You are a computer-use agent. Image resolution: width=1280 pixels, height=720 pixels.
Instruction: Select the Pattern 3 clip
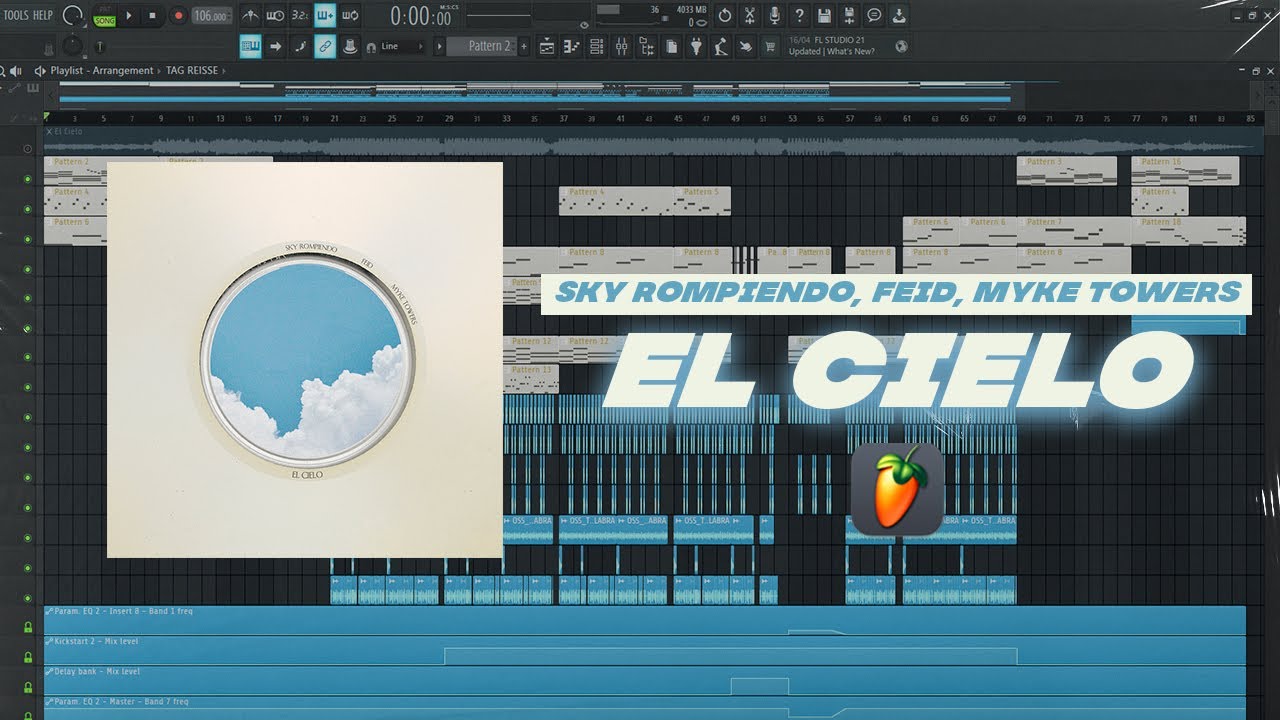pyautogui.click(x=1066, y=170)
